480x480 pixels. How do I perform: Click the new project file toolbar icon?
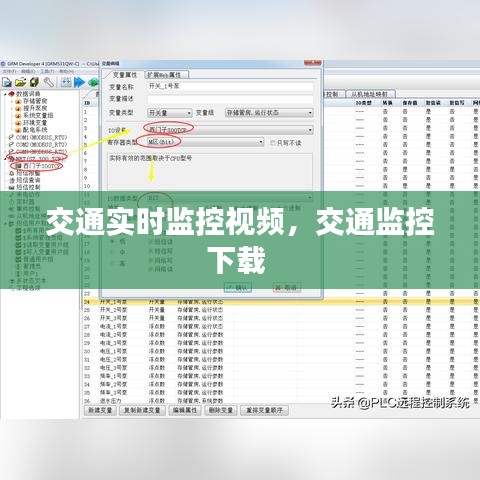coord(7,82)
